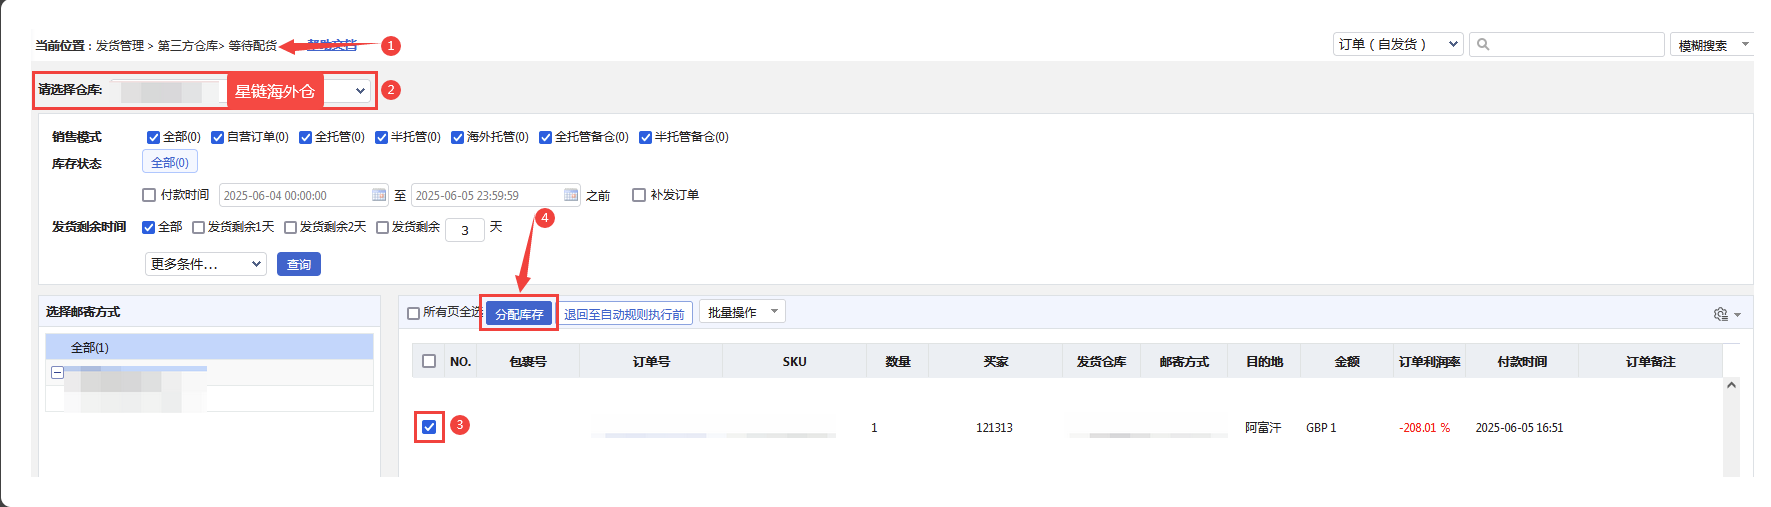Uncheck the selected order row checkbox

point(429,427)
